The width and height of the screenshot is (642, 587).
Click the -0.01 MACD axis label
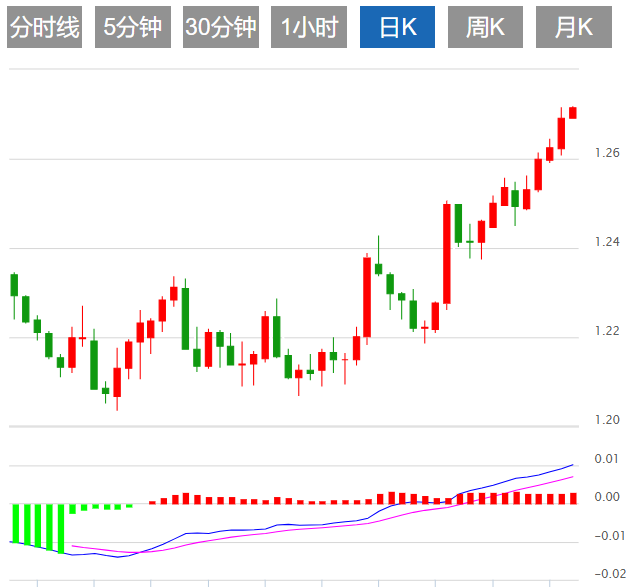pos(610,535)
